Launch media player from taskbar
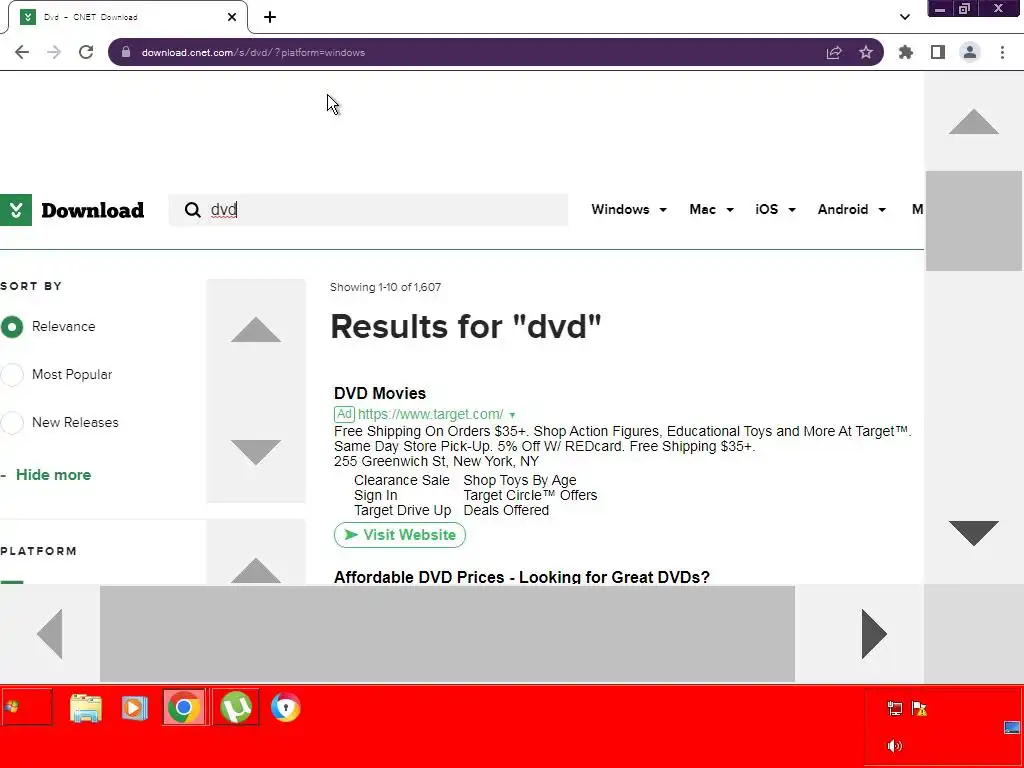 point(135,708)
